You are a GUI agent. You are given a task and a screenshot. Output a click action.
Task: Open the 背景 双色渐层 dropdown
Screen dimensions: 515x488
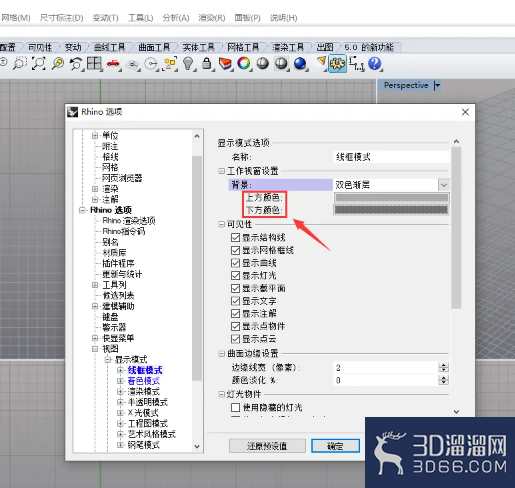click(444, 185)
